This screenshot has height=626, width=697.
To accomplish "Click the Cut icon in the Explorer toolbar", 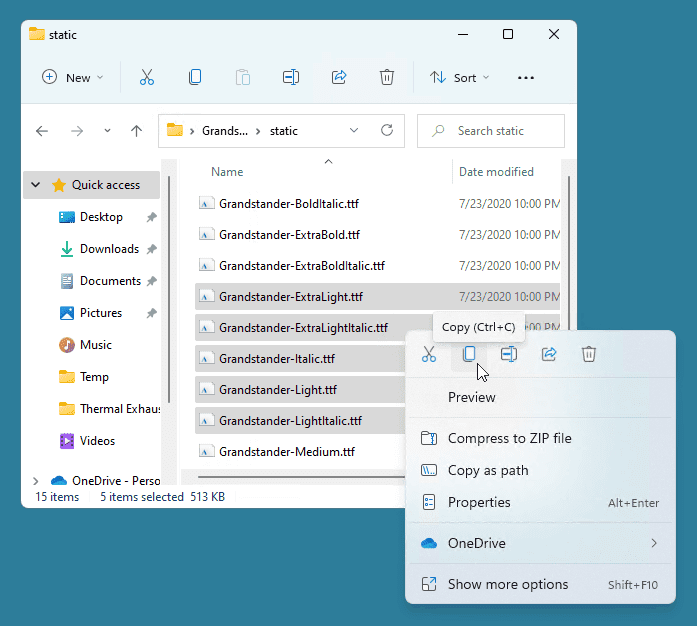I will click(147, 77).
